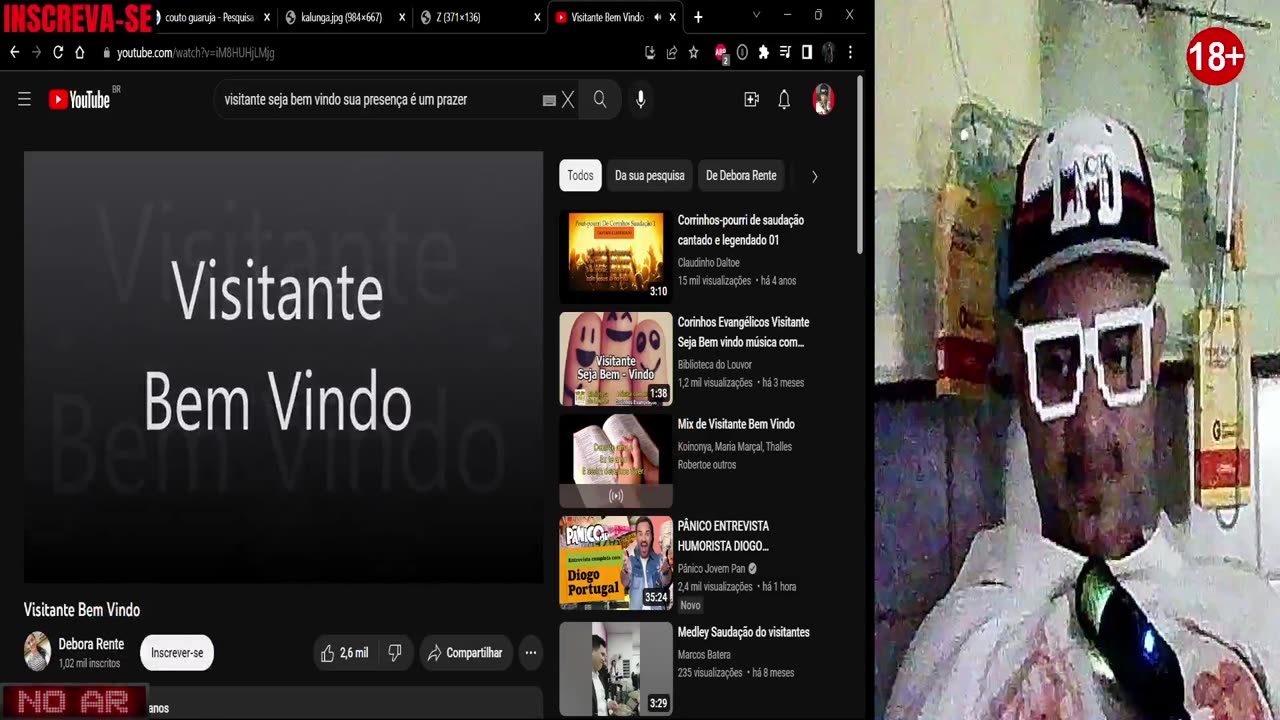Open Corrinhos-pourri de saudação video title
This screenshot has height=720, width=1280.
pos(741,230)
